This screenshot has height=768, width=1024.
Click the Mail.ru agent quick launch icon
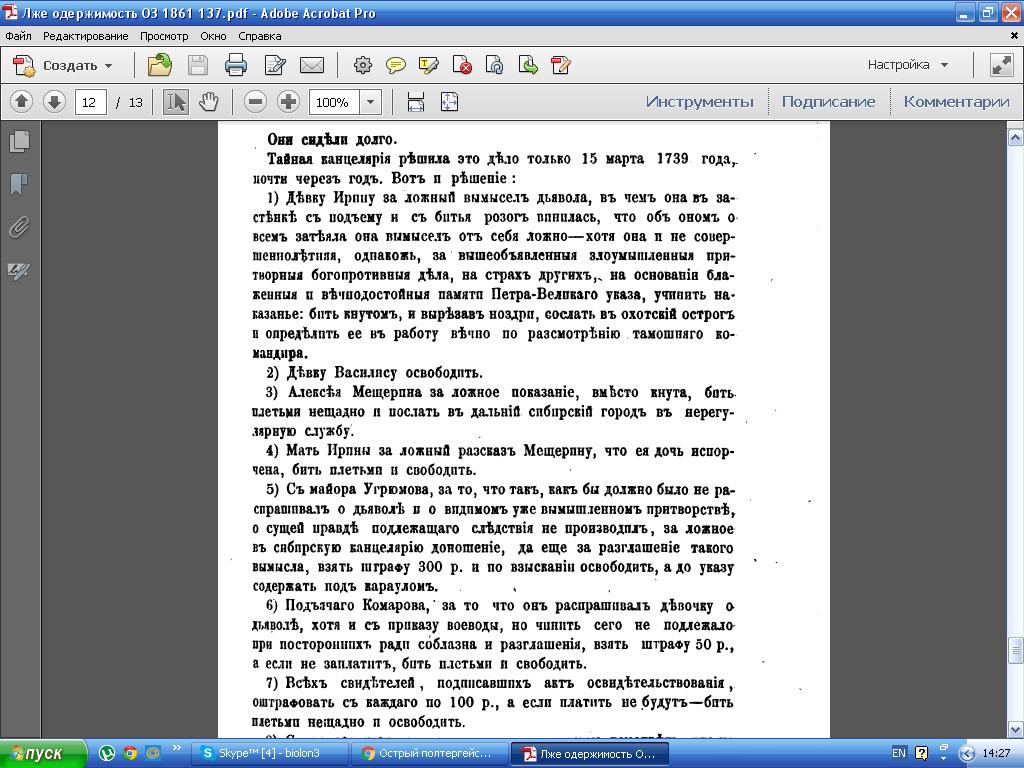pos(153,753)
